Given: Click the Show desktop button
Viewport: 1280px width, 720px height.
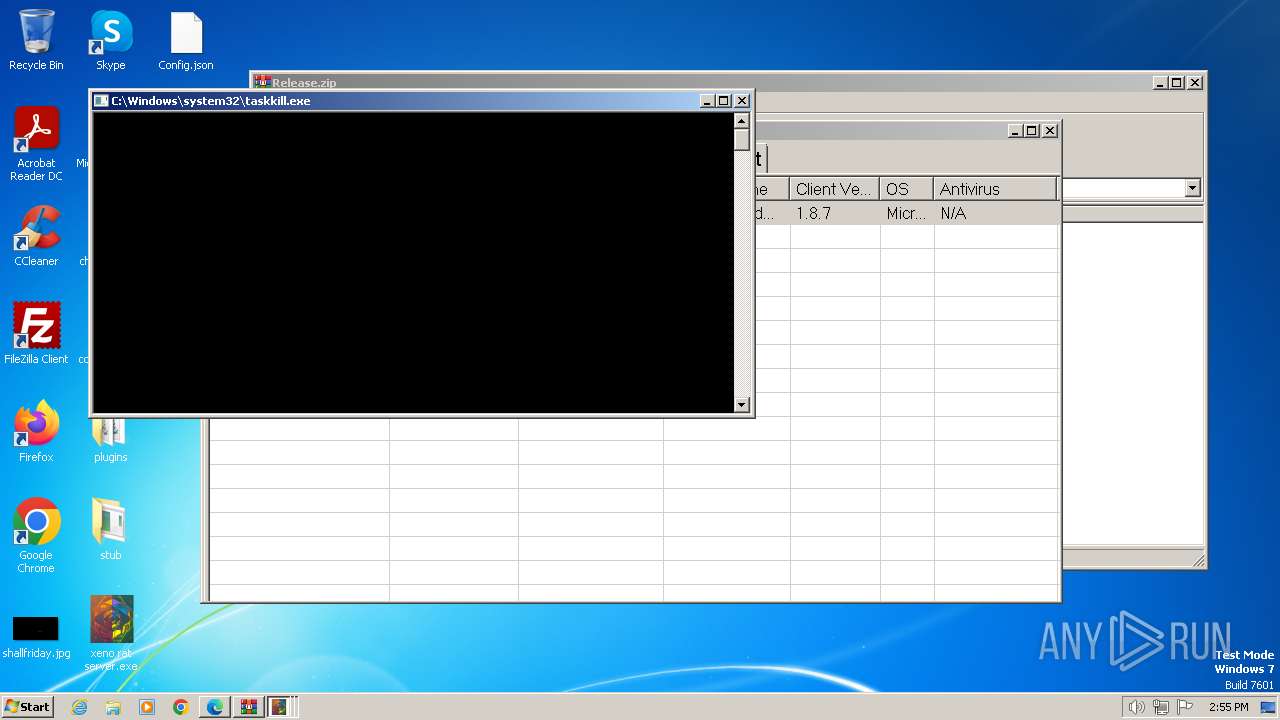Looking at the screenshot, I should coord(1268,707).
